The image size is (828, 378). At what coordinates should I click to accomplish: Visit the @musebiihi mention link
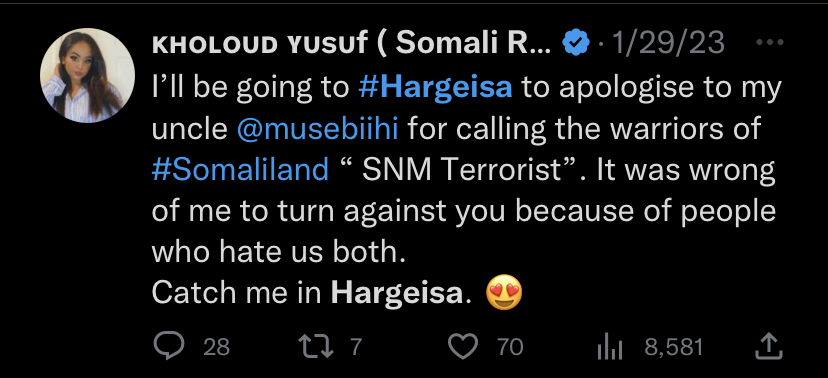pos(317,129)
